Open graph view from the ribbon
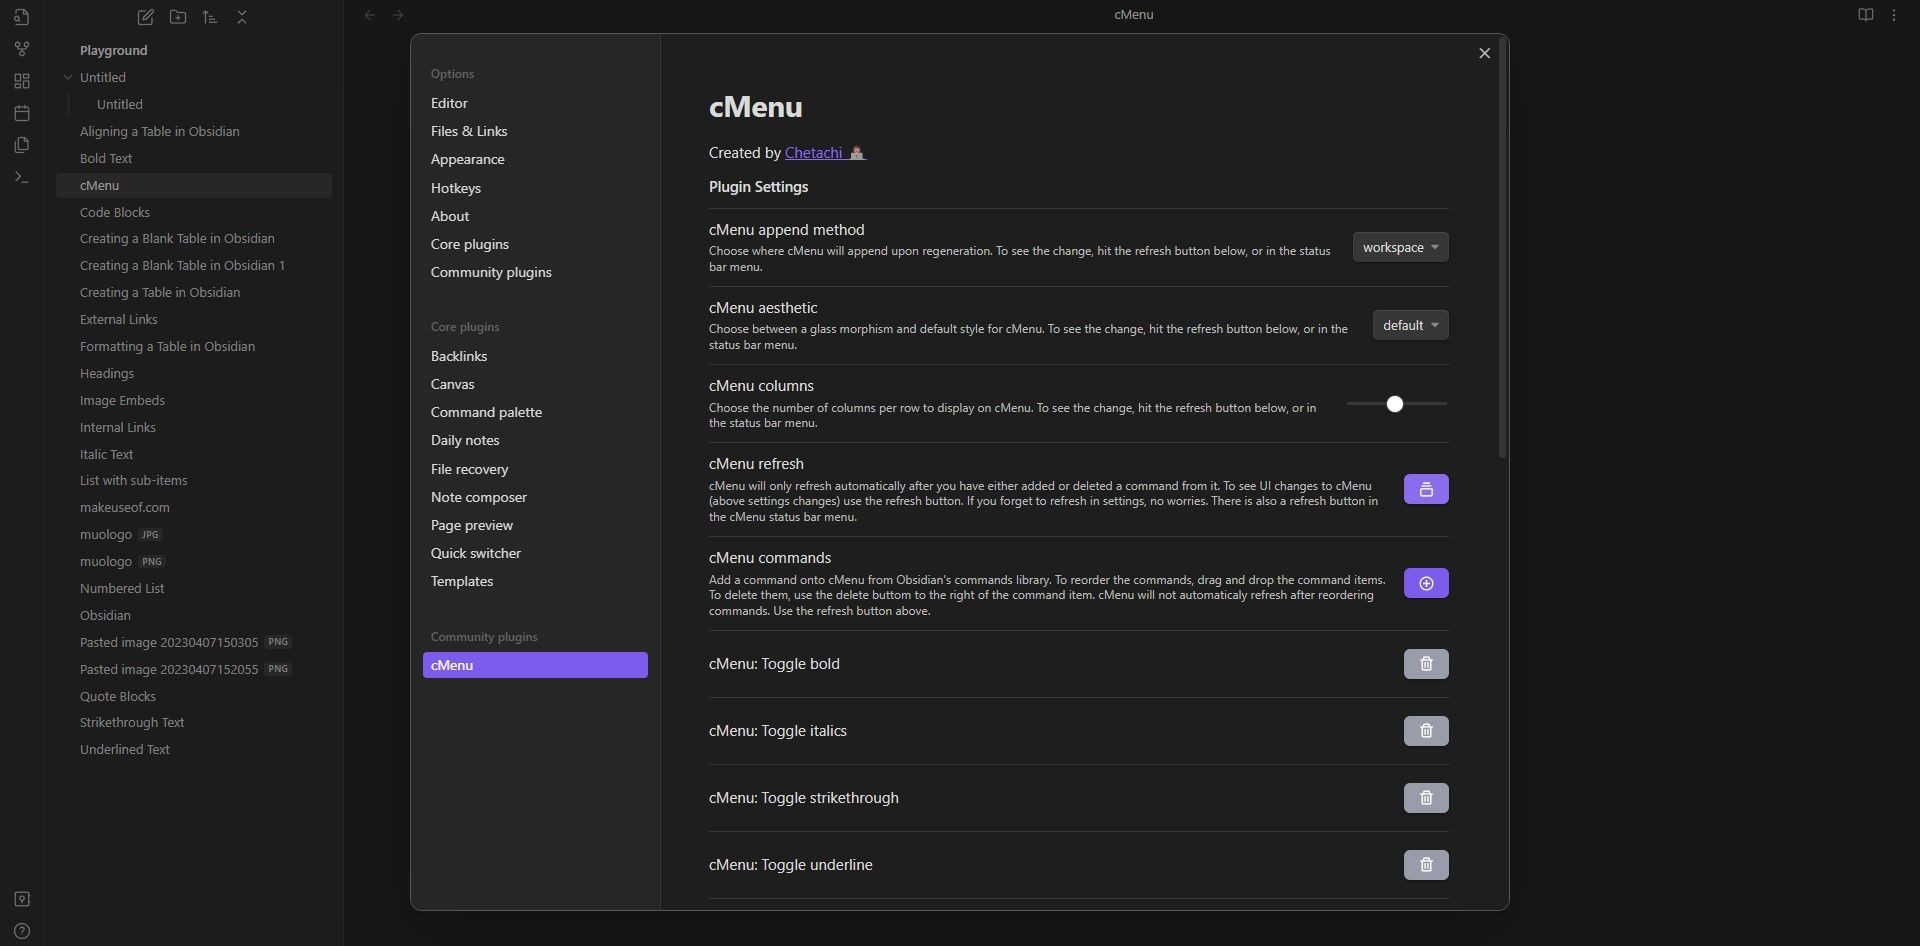The width and height of the screenshot is (1920, 946). point(22,49)
